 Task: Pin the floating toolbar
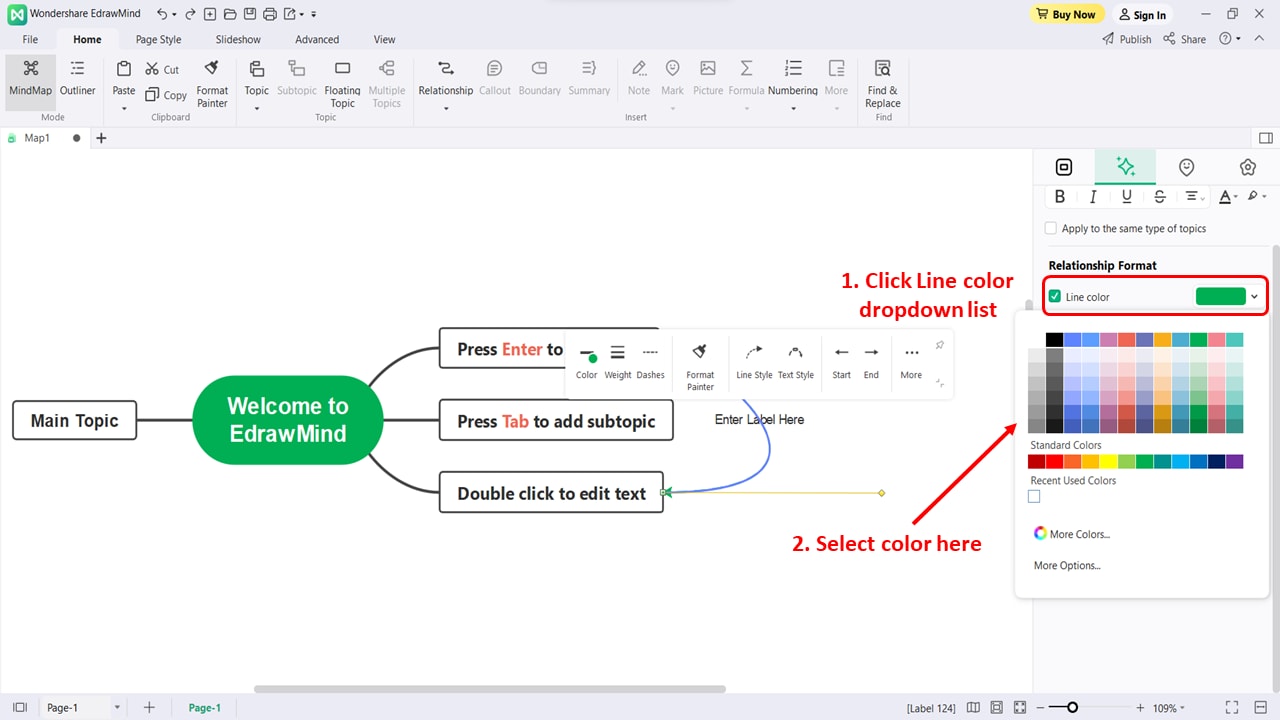[x=939, y=345]
